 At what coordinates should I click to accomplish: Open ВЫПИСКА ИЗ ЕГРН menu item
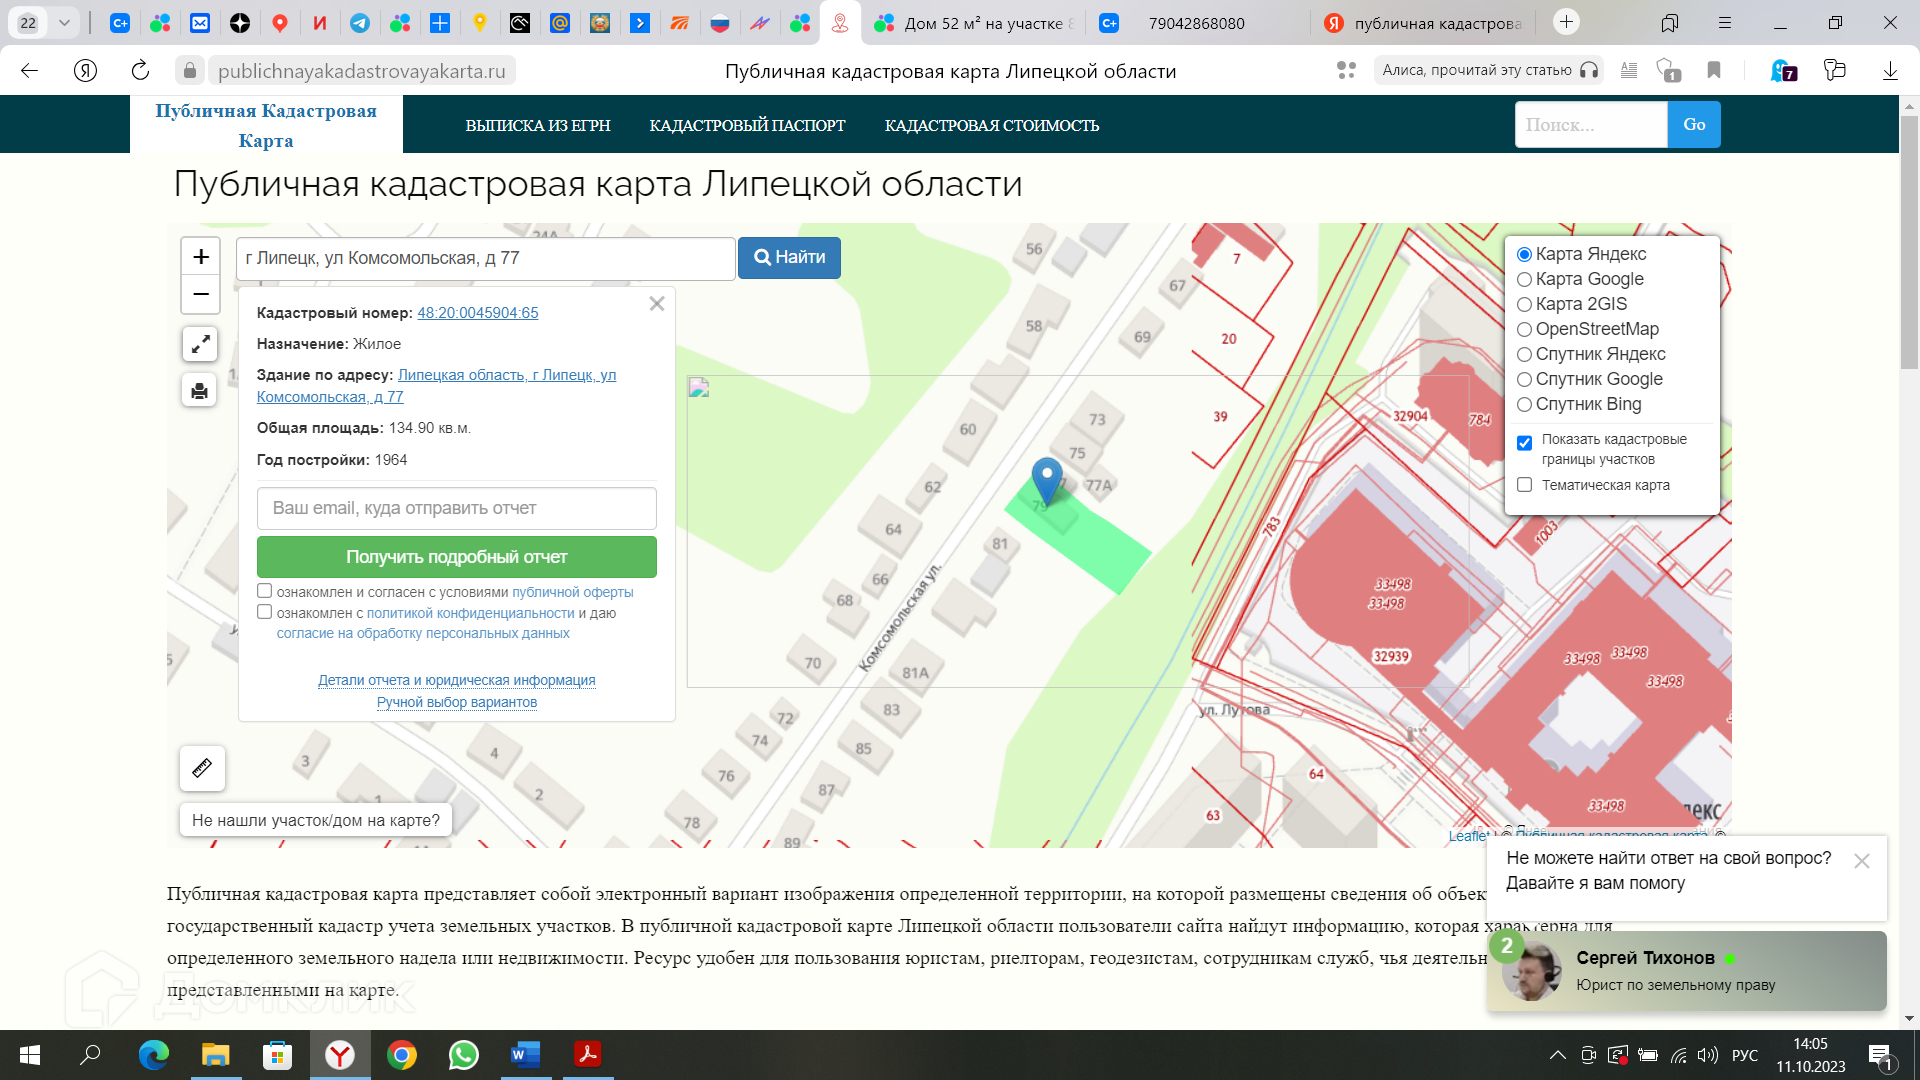(x=538, y=126)
